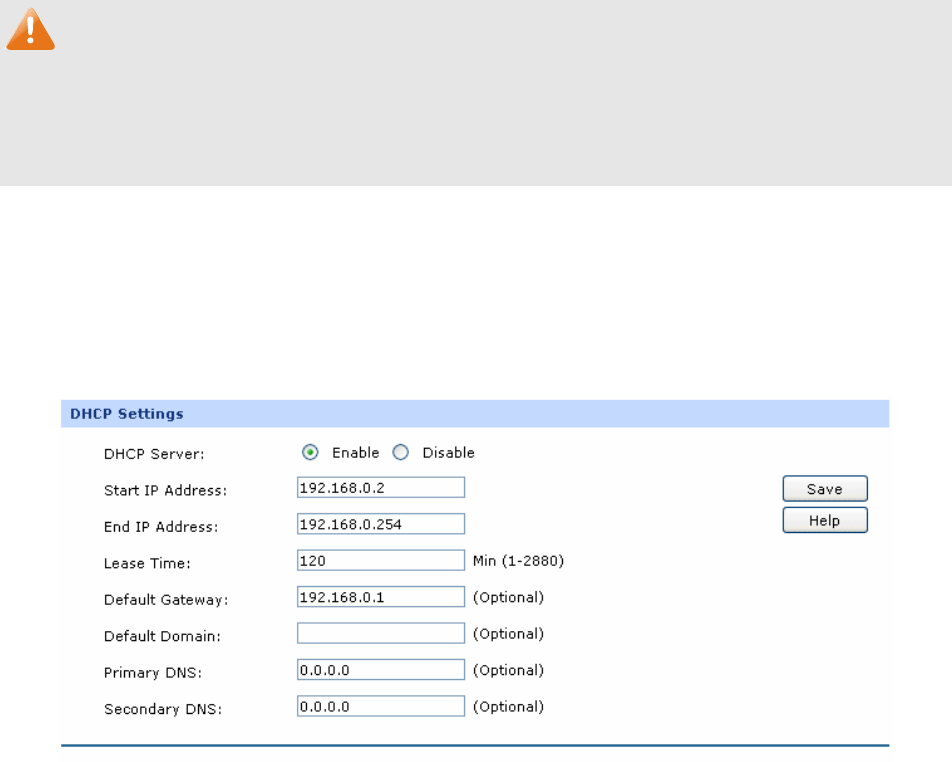This screenshot has height=762, width=952.
Task: Click the "DHCP Server:" label text
Action: click(x=154, y=454)
